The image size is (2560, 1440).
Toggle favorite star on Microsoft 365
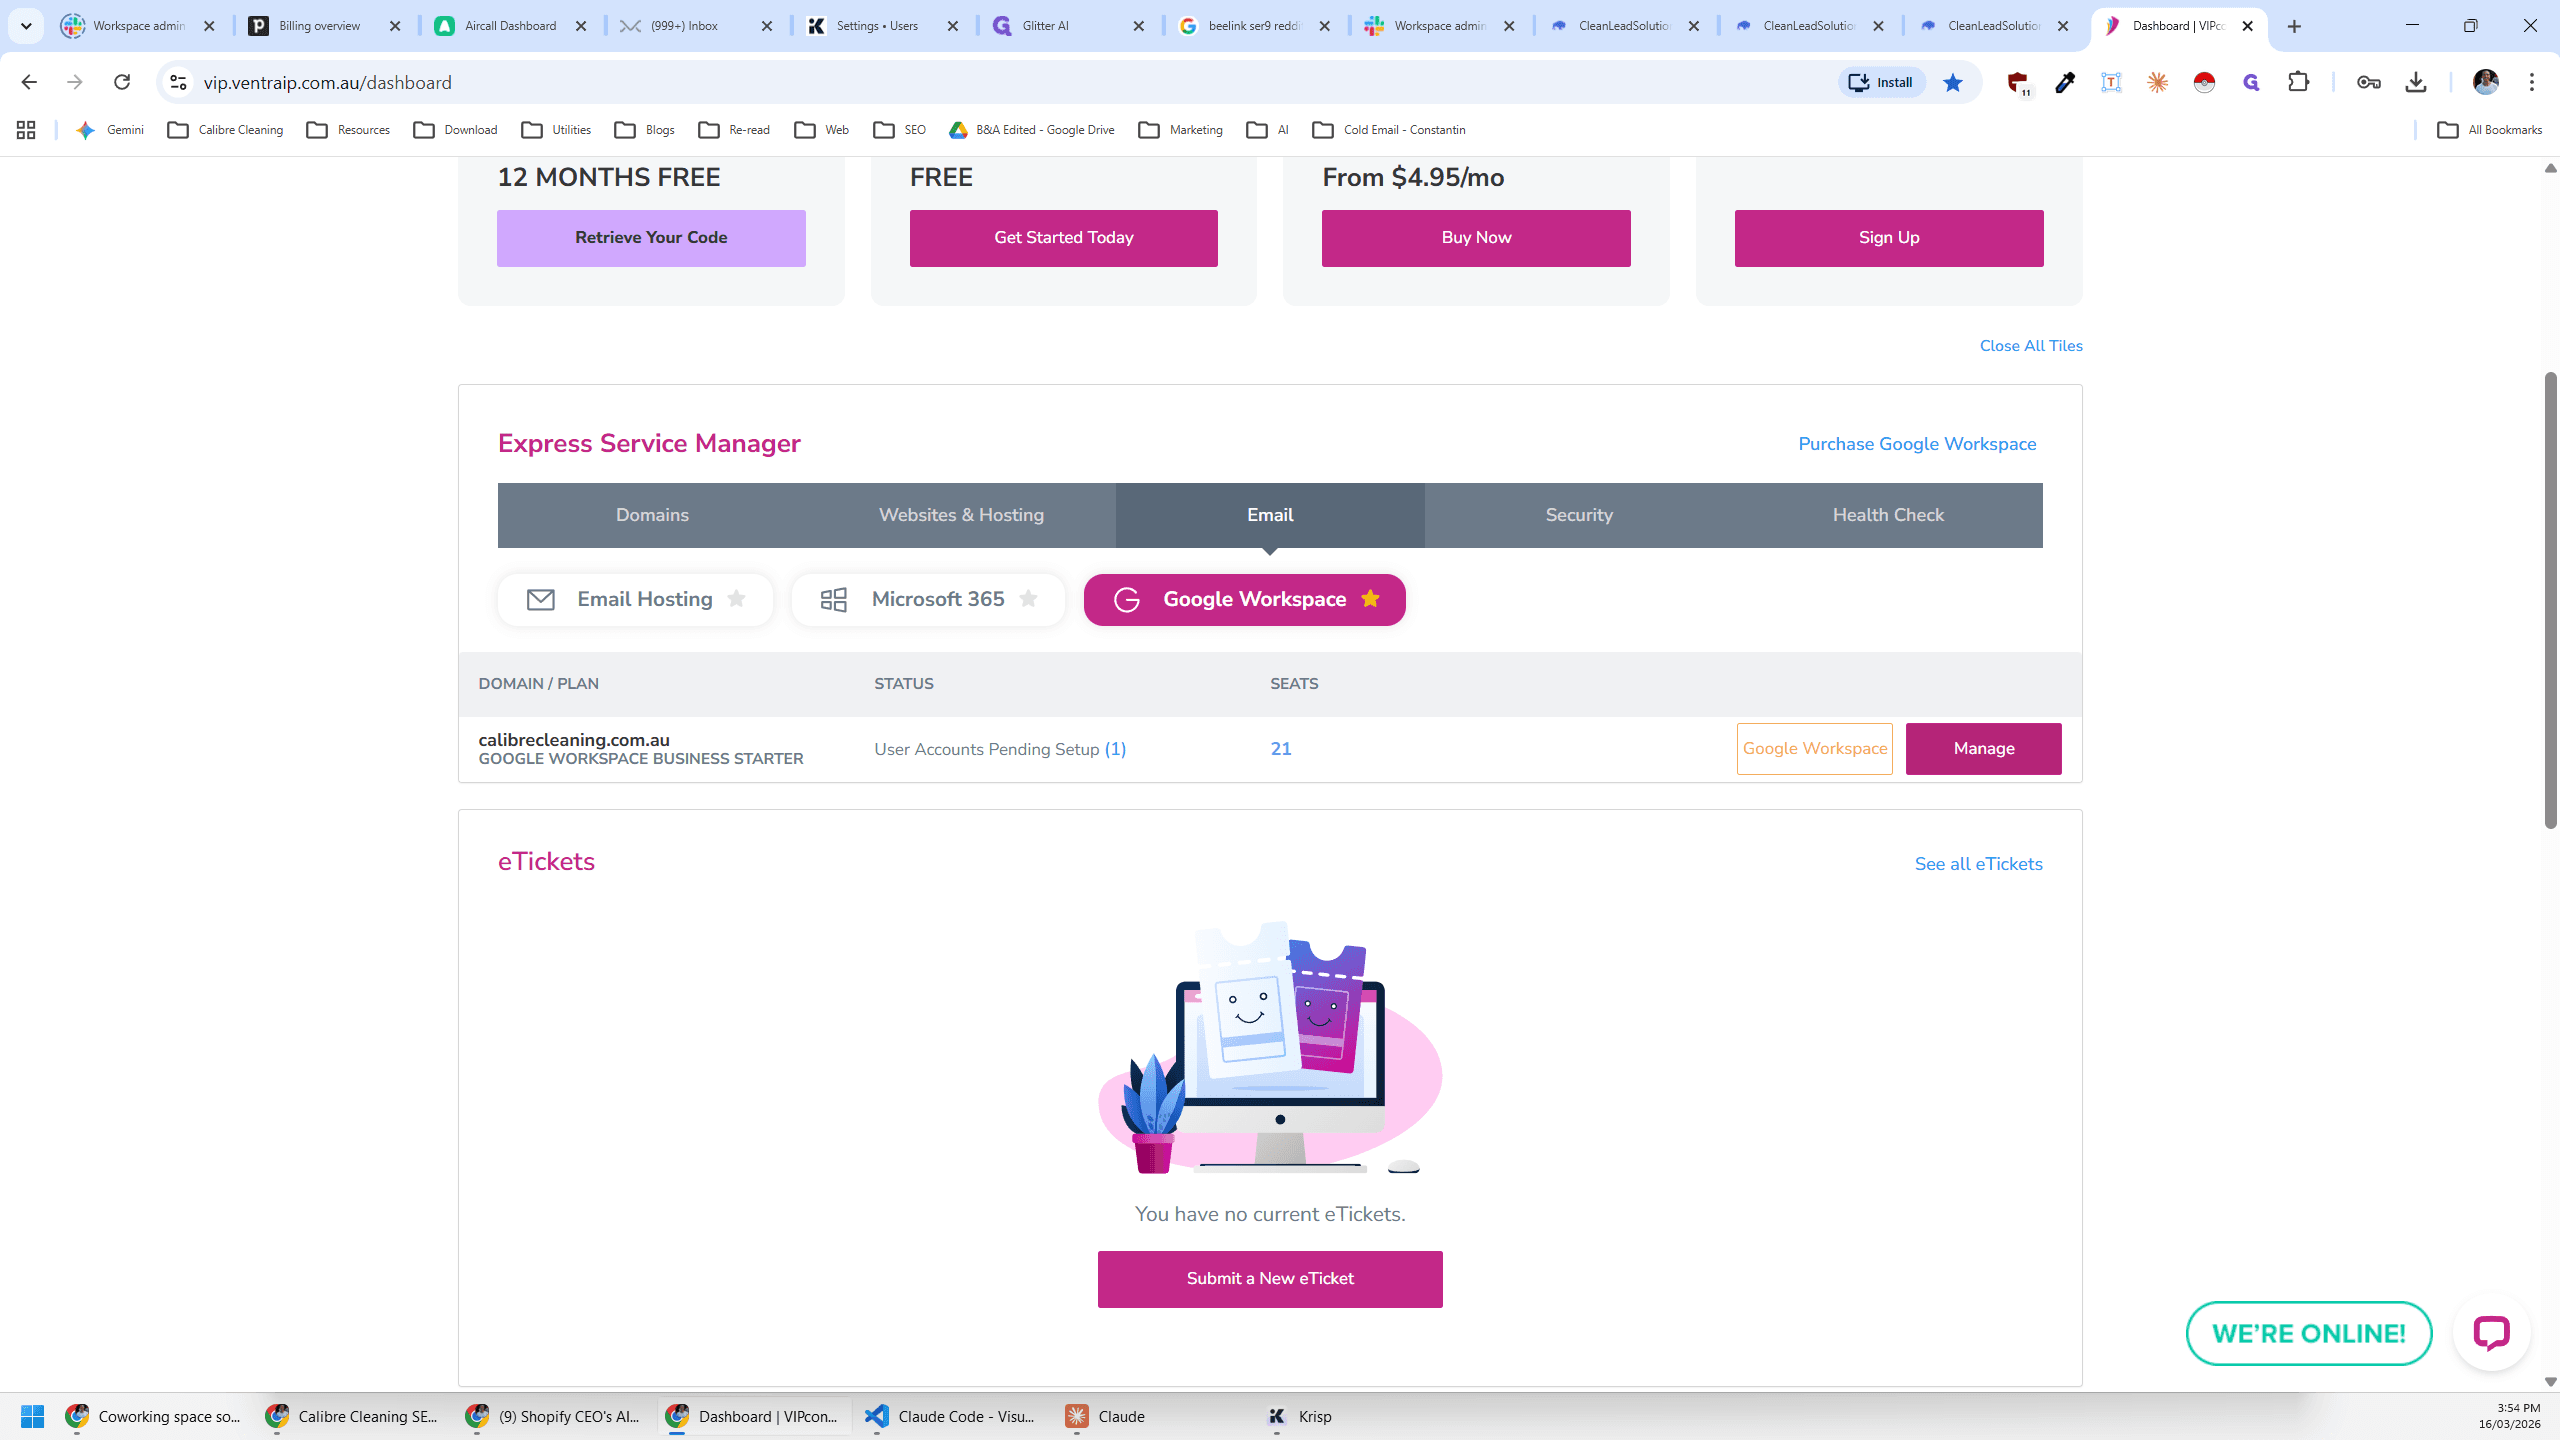pyautogui.click(x=1028, y=599)
